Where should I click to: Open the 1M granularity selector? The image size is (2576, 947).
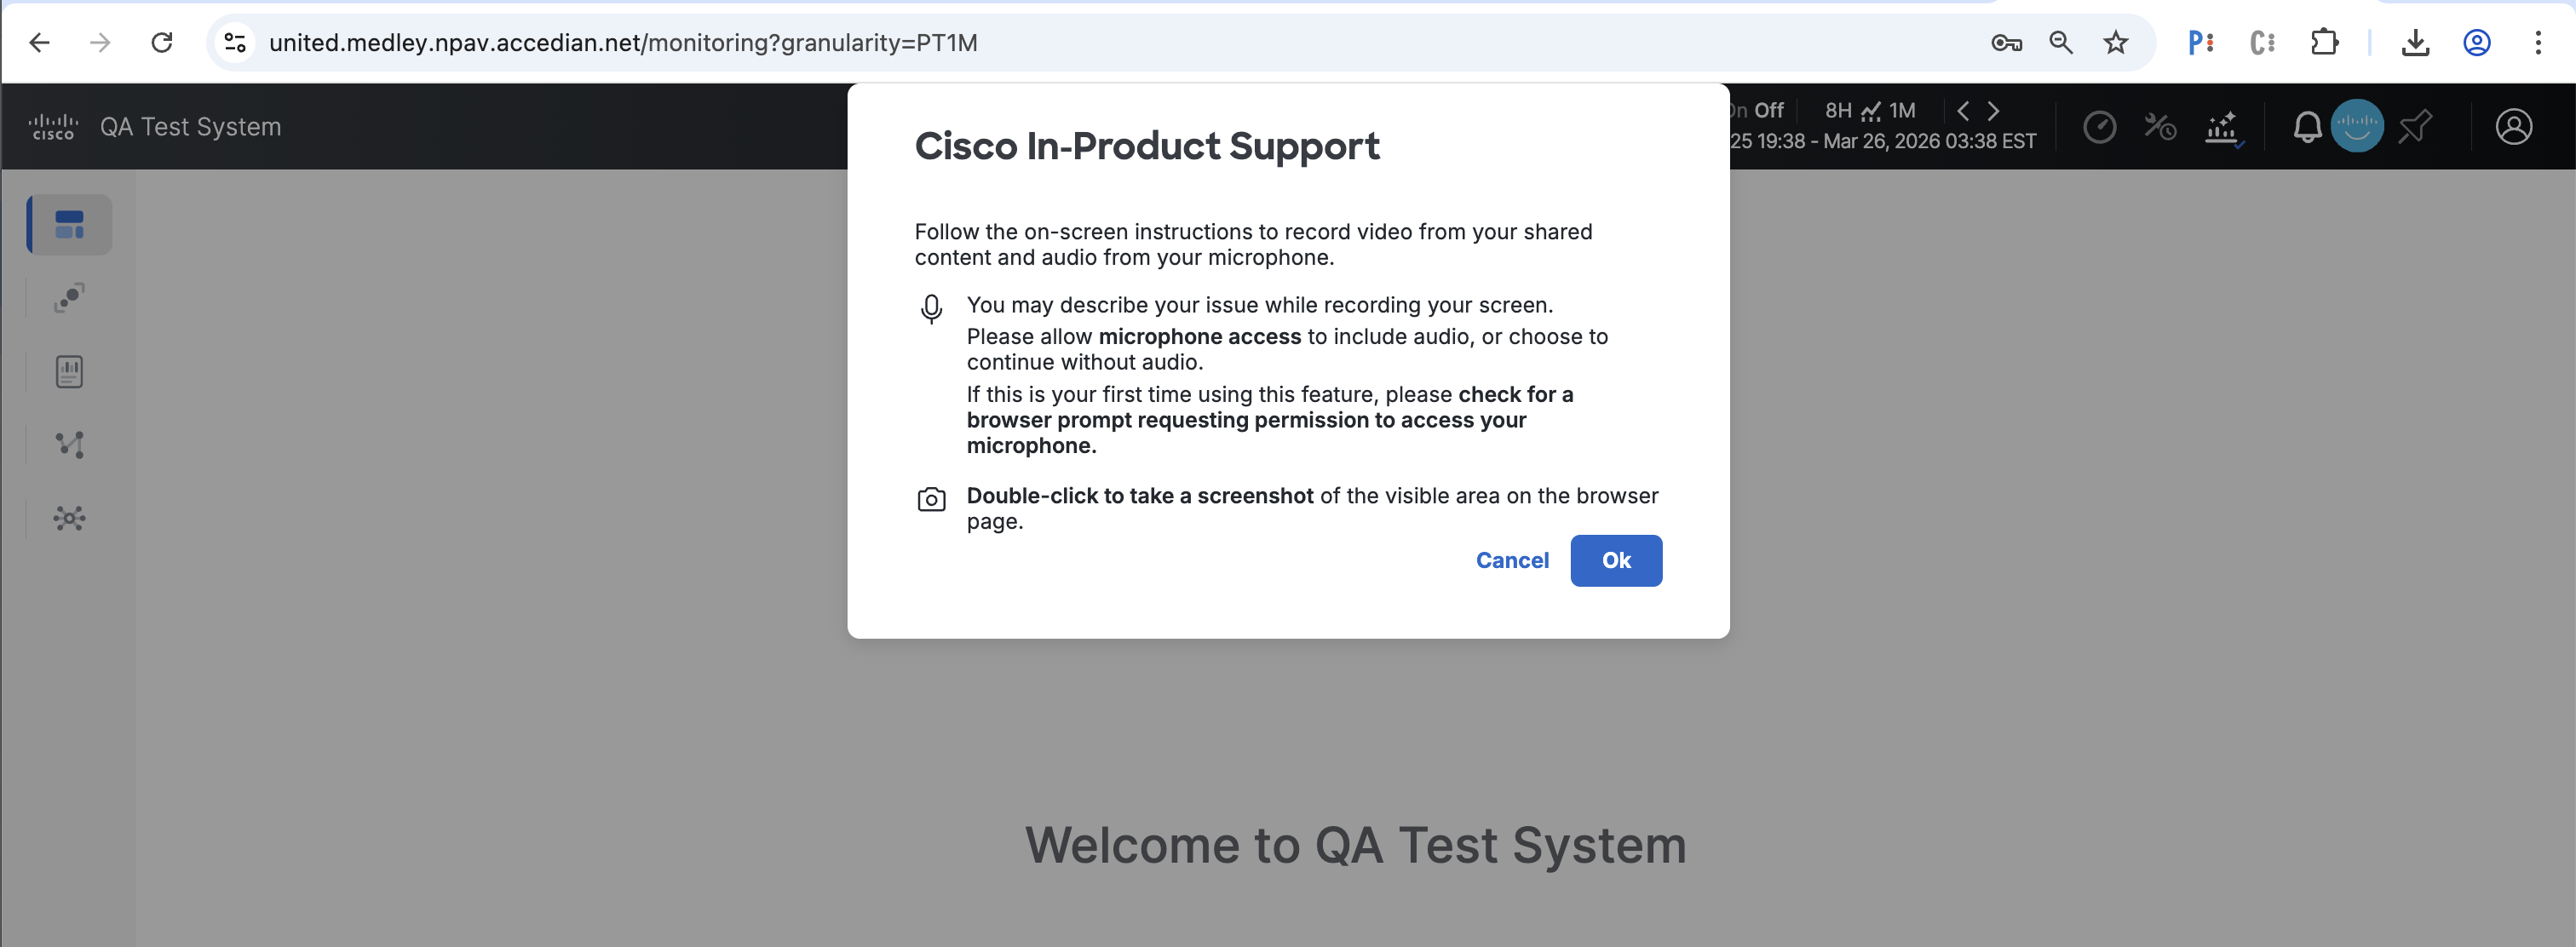(x=1901, y=110)
